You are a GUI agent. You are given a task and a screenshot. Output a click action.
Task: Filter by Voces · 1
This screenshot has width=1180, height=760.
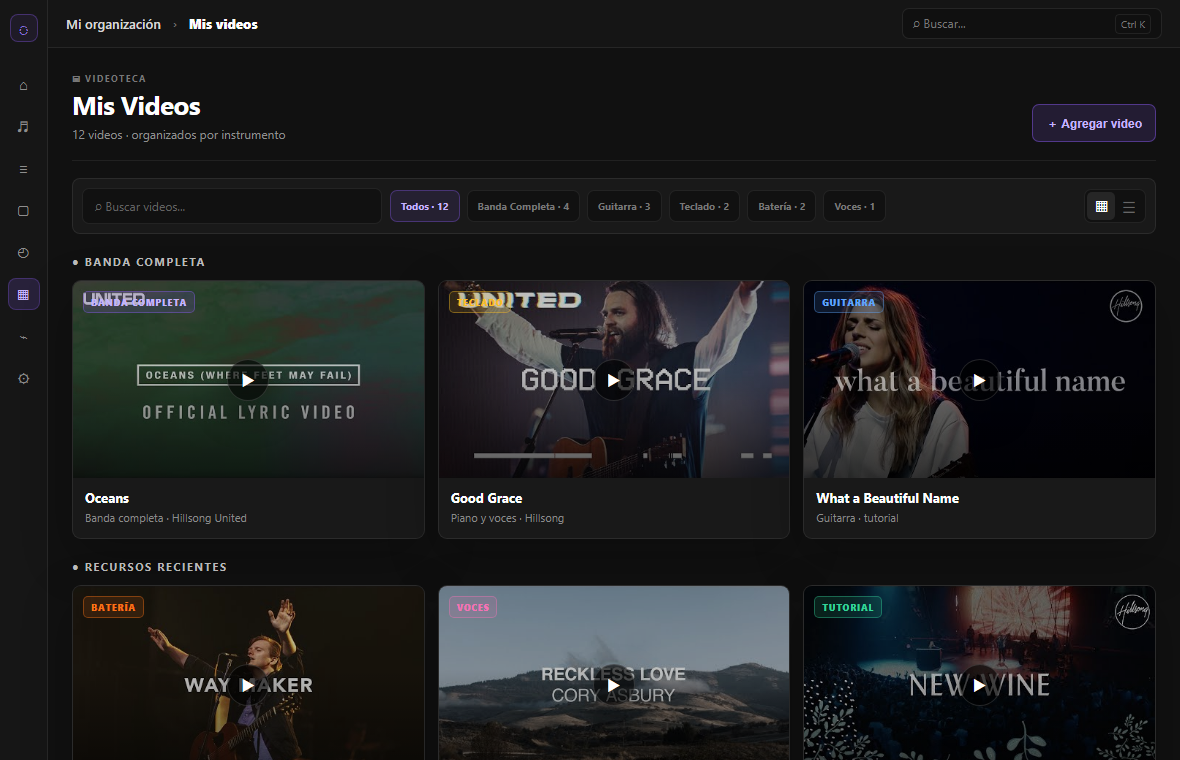pyautogui.click(x=854, y=206)
